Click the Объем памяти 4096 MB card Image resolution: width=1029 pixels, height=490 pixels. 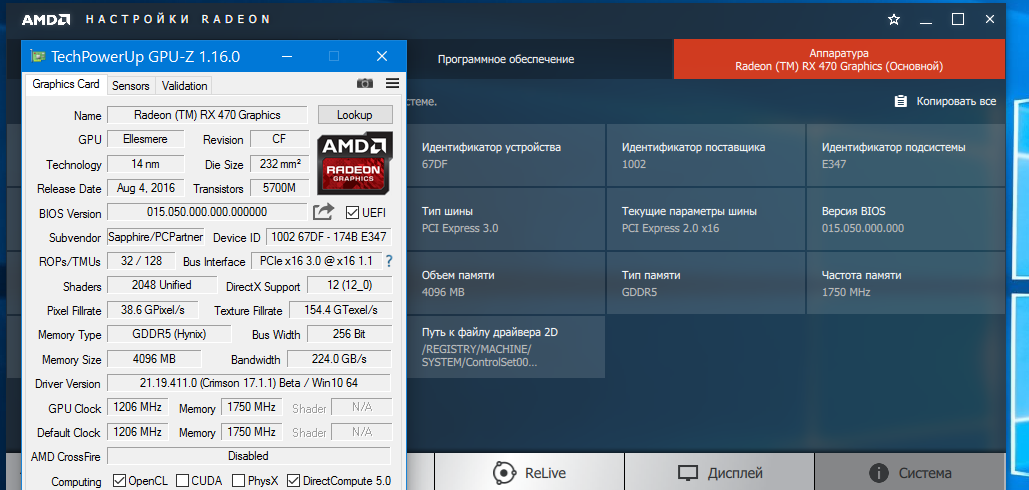[x=507, y=283]
